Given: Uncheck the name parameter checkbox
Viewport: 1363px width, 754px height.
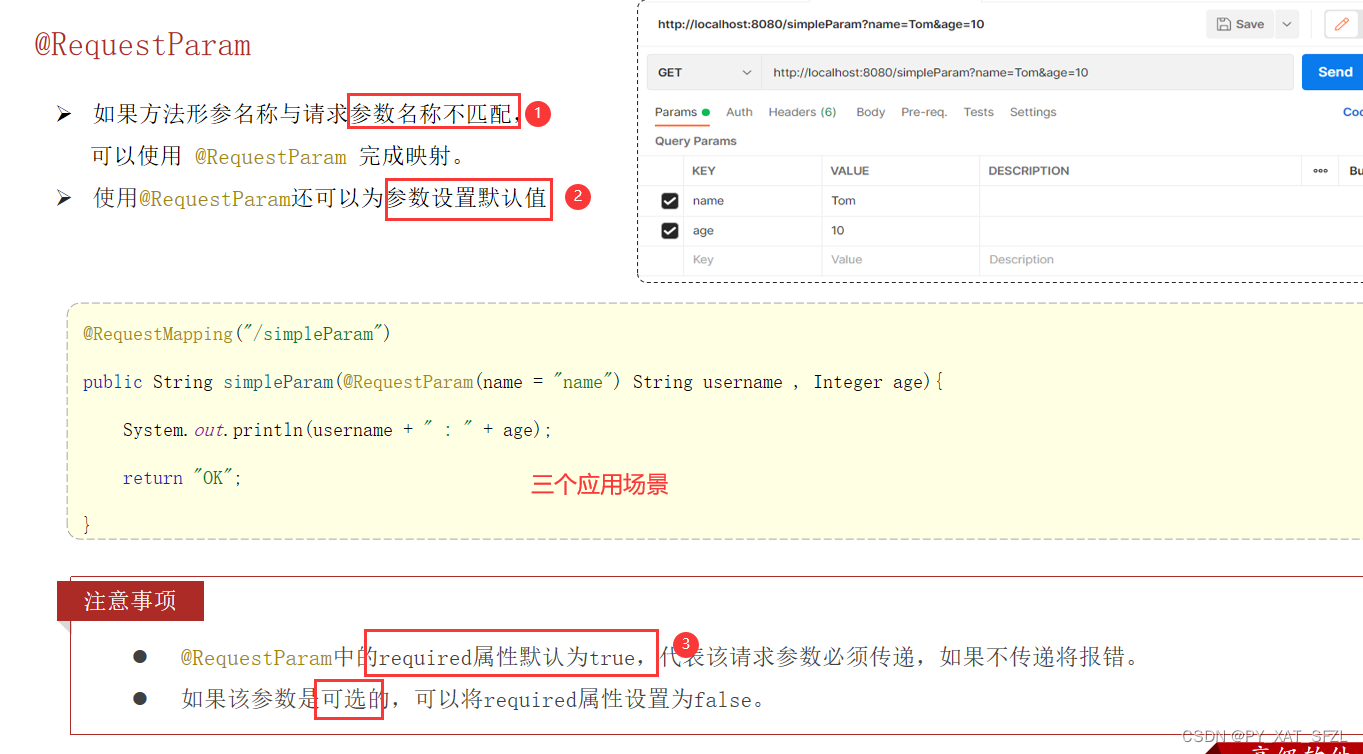Looking at the screenshot, I should coord(670,201).
